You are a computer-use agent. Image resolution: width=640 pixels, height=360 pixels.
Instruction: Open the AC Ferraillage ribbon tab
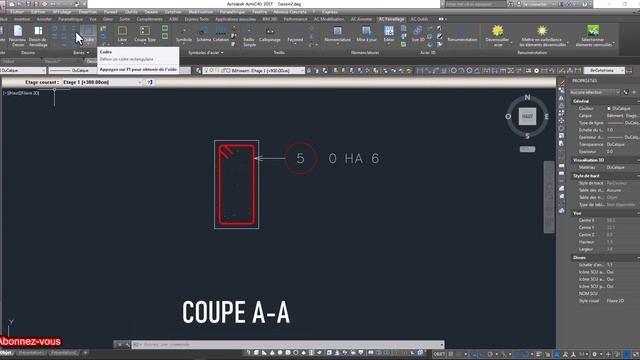pyautogui.click(x=391, y=19)
